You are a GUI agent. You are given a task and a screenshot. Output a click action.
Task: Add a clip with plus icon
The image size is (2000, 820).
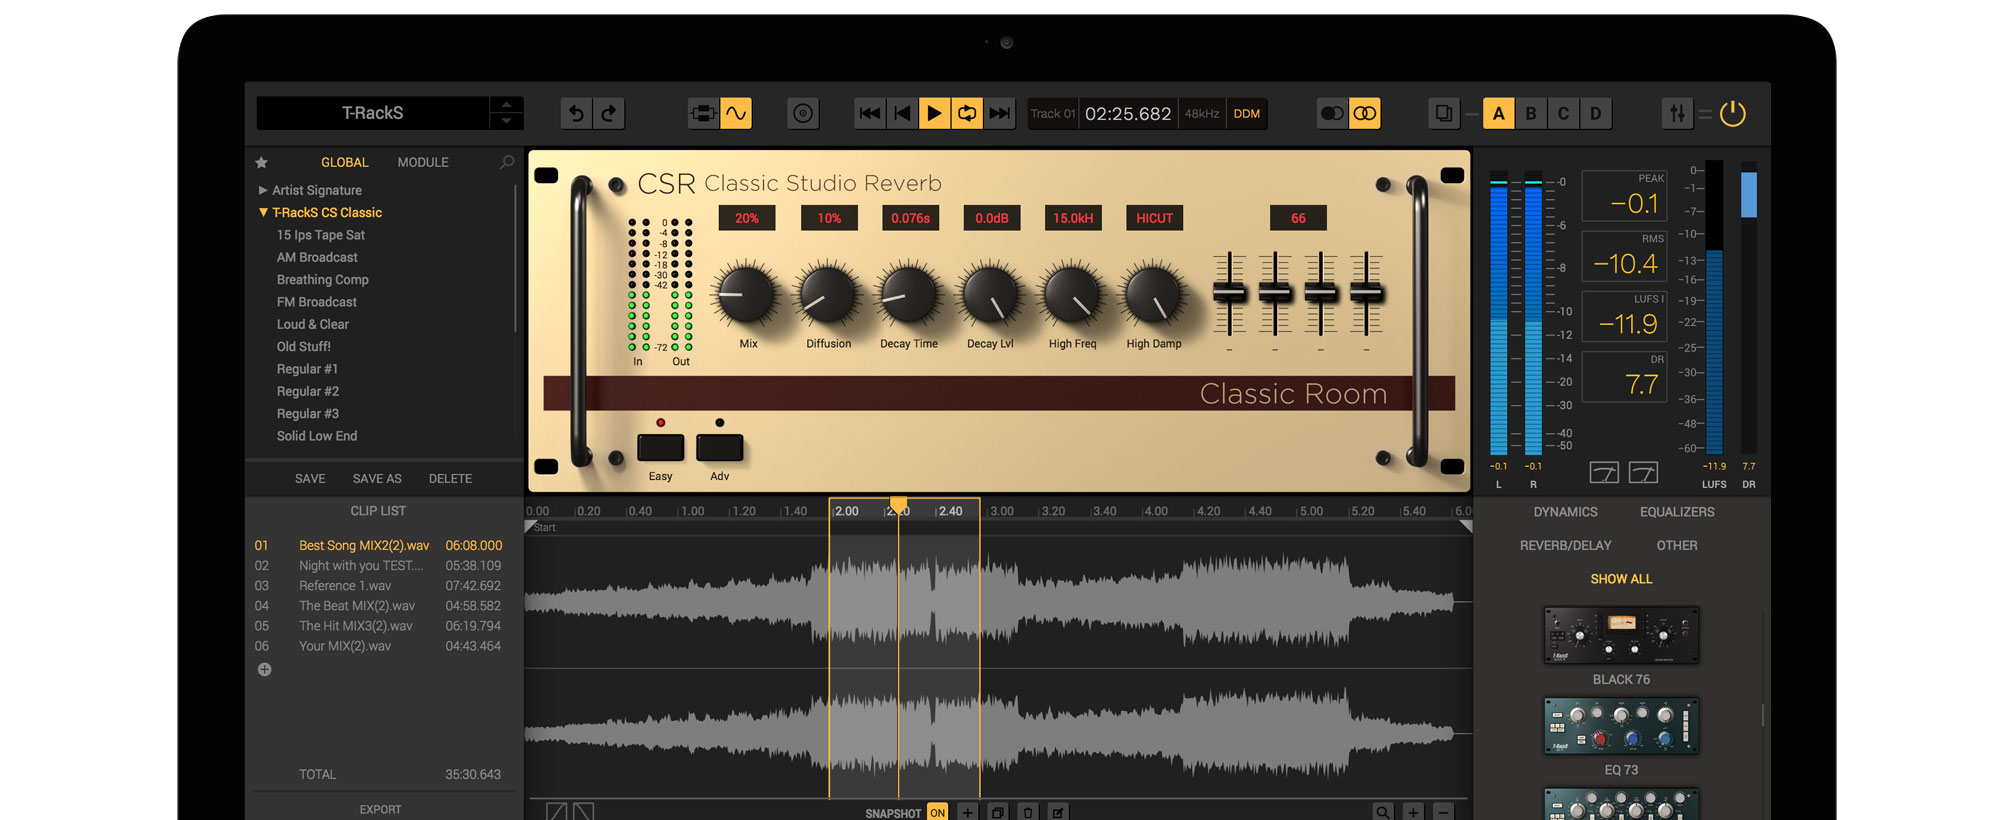point(264,670)
